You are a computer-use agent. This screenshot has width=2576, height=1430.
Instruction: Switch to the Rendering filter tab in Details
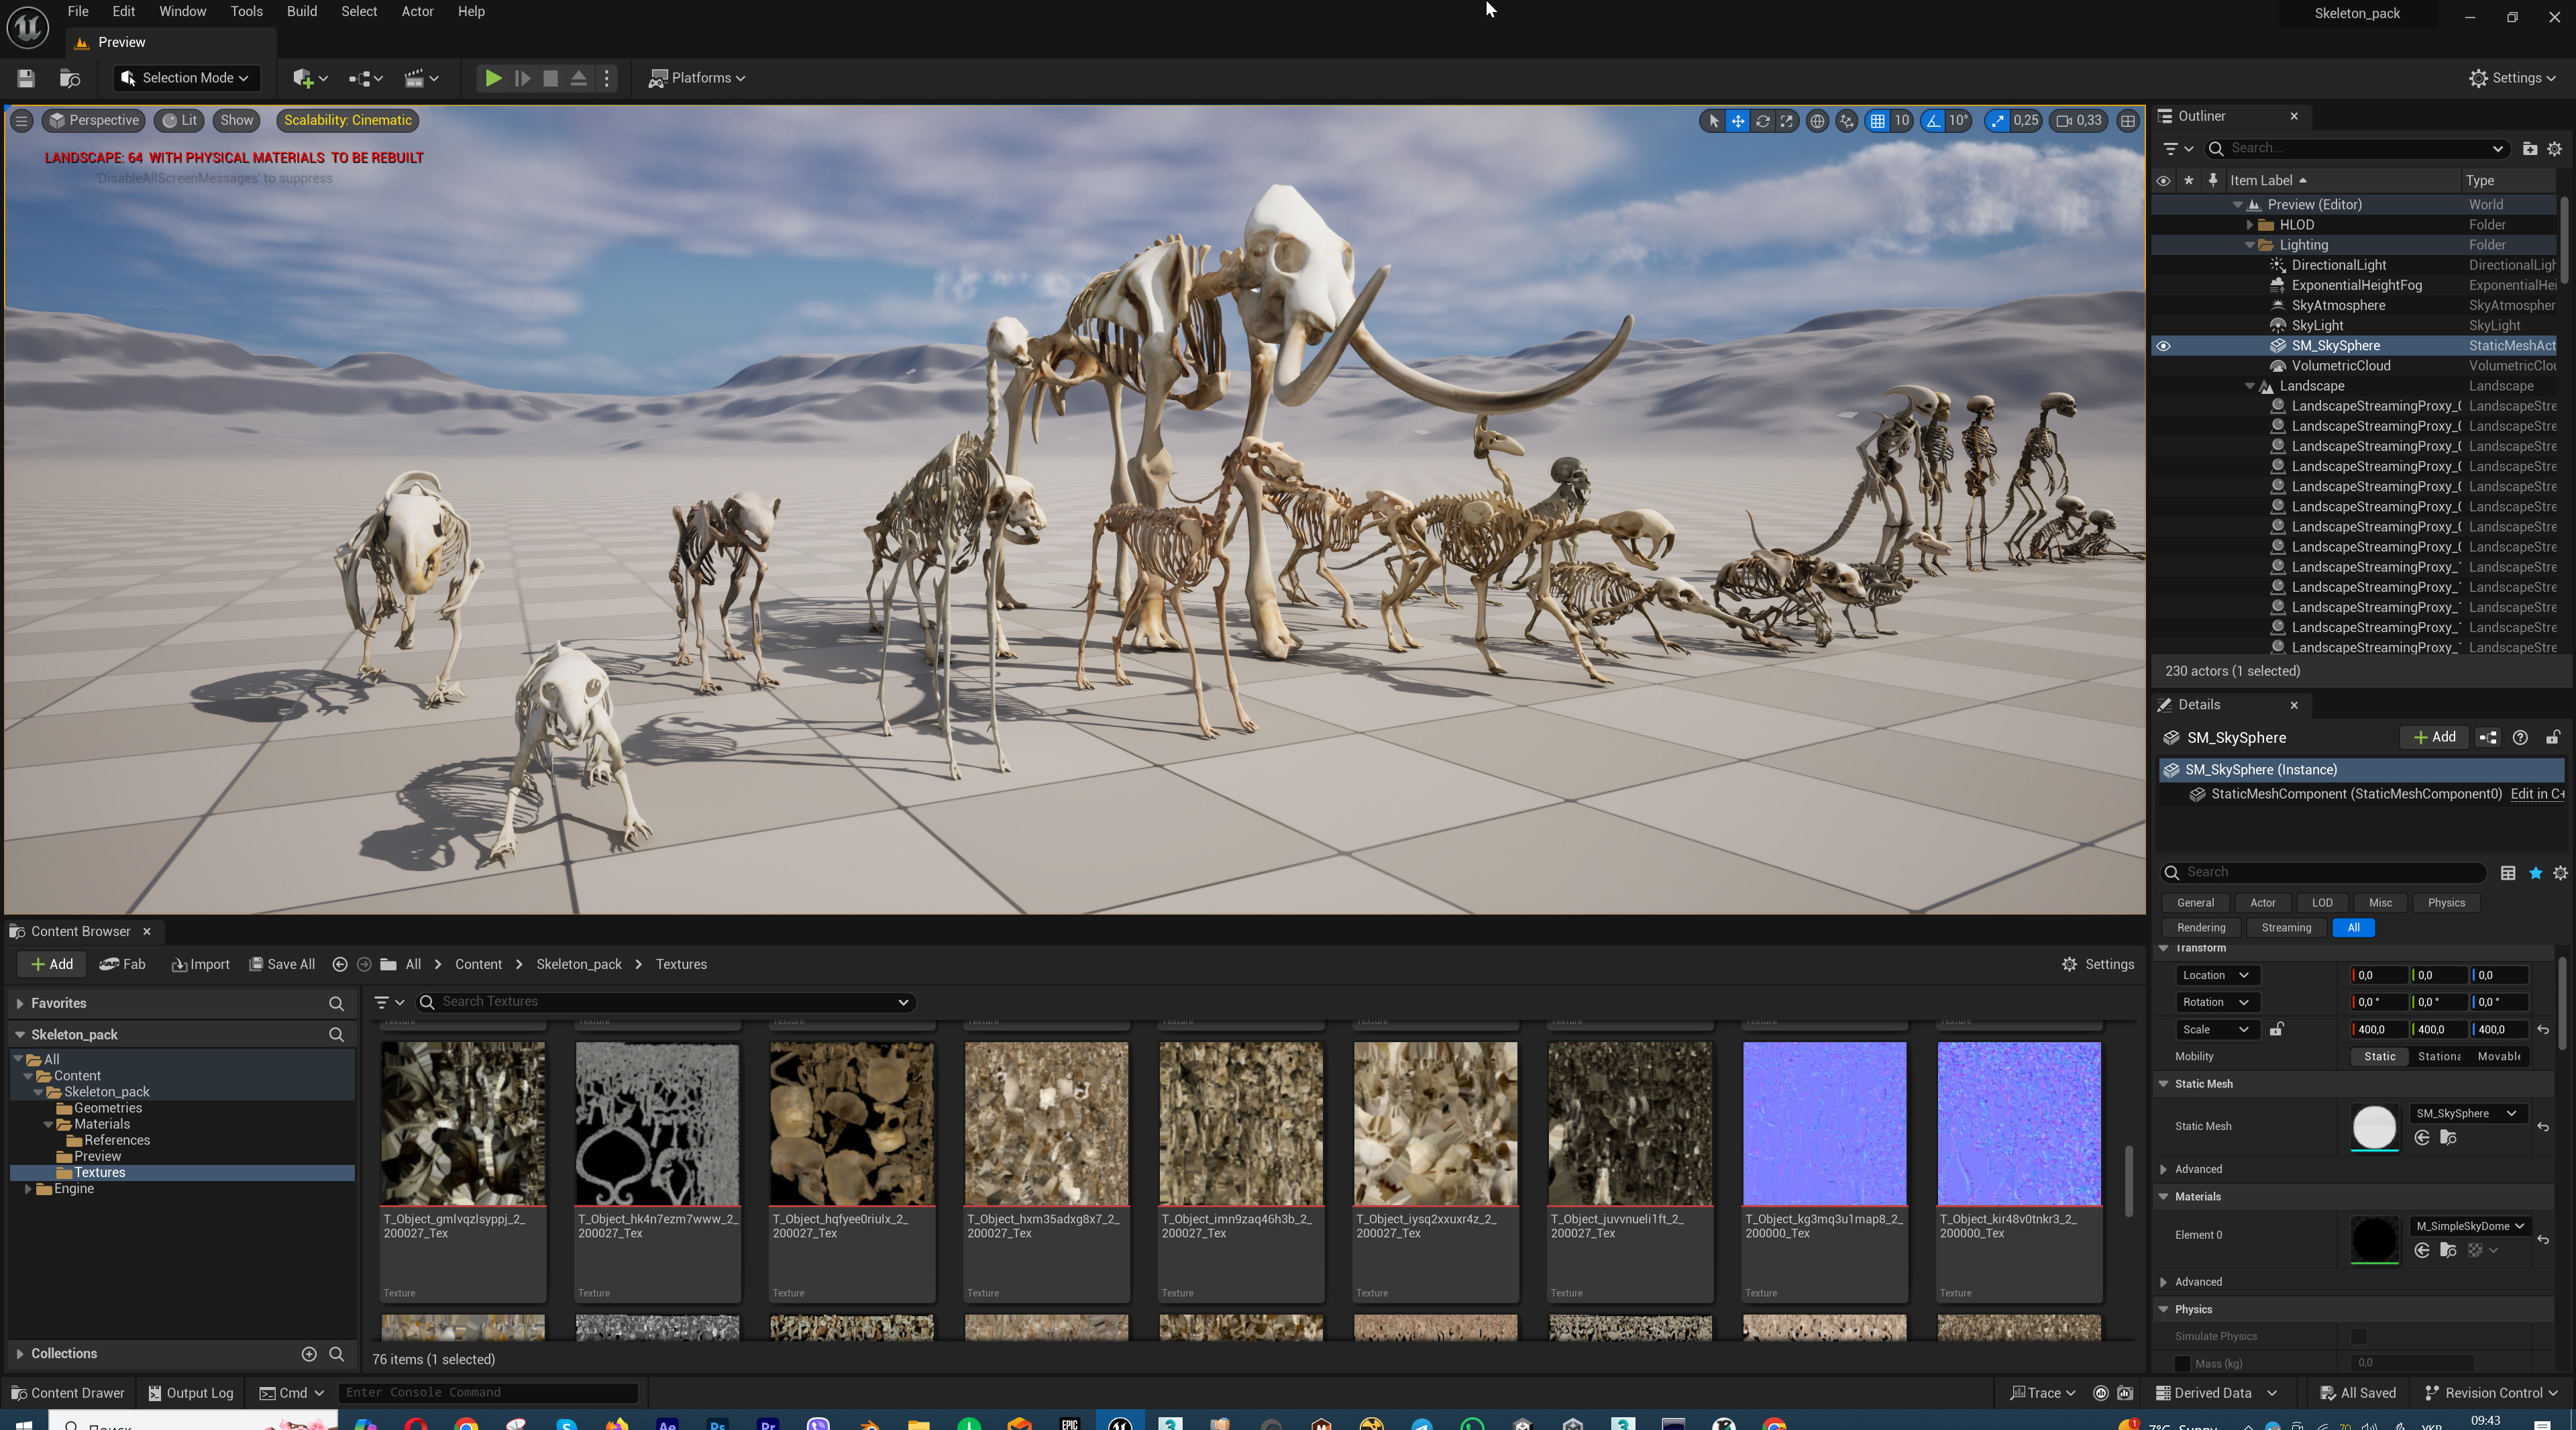coord(2201,928)
